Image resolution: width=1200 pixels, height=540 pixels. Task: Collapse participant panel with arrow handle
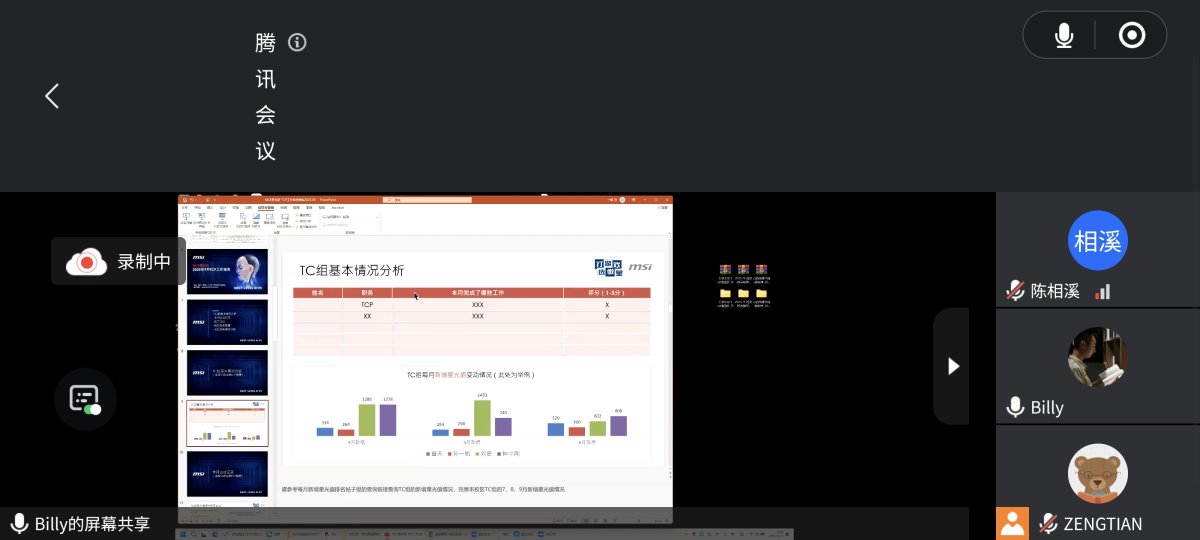952,366
